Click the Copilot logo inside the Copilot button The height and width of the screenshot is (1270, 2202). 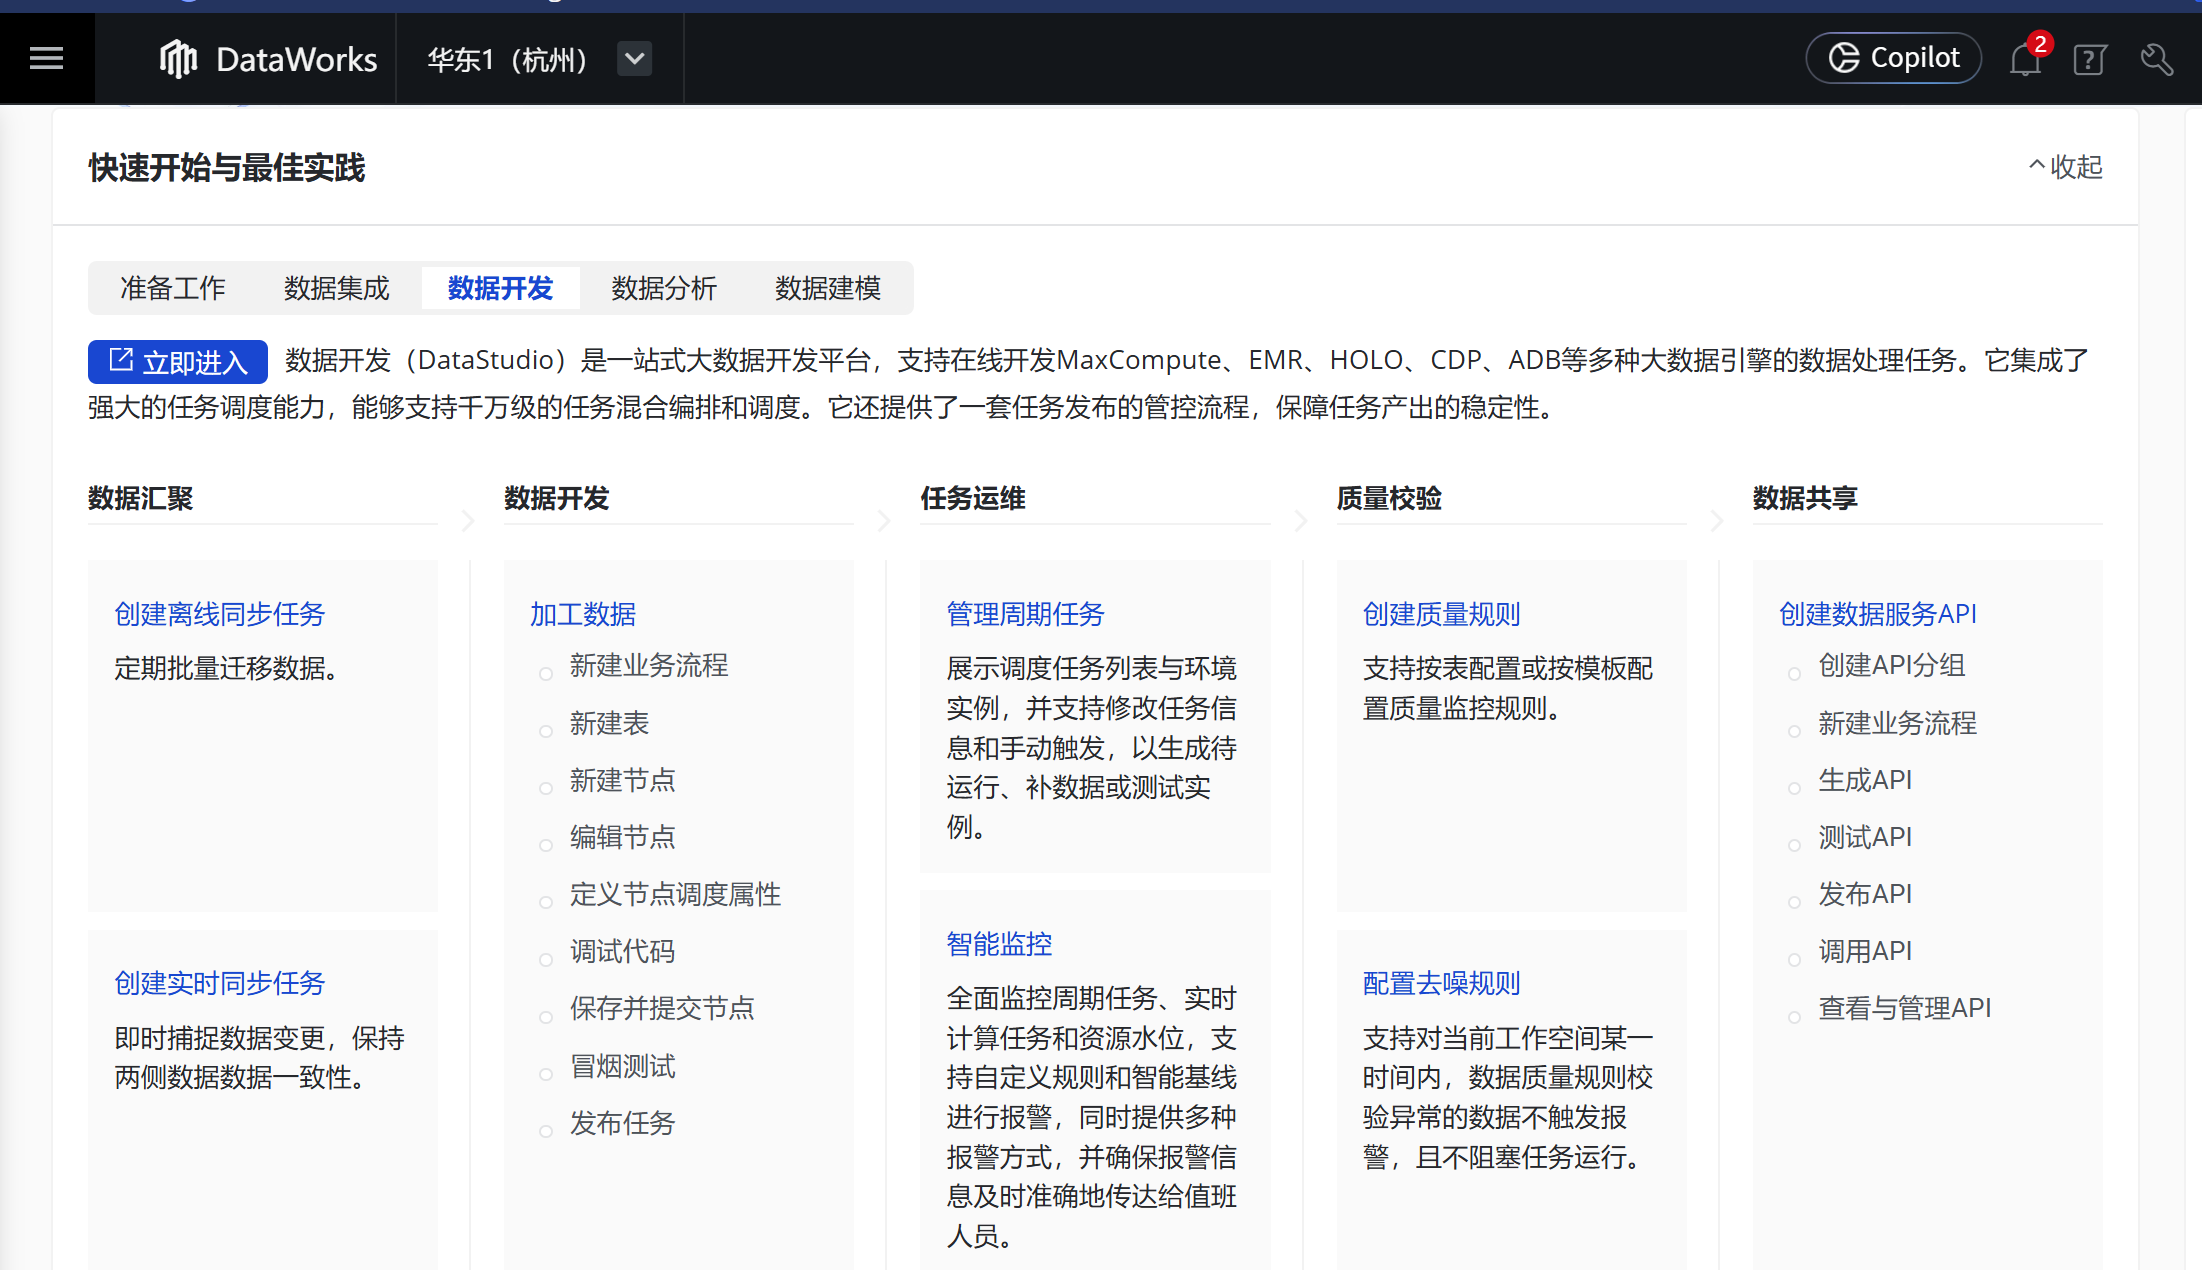(1843, 57)
